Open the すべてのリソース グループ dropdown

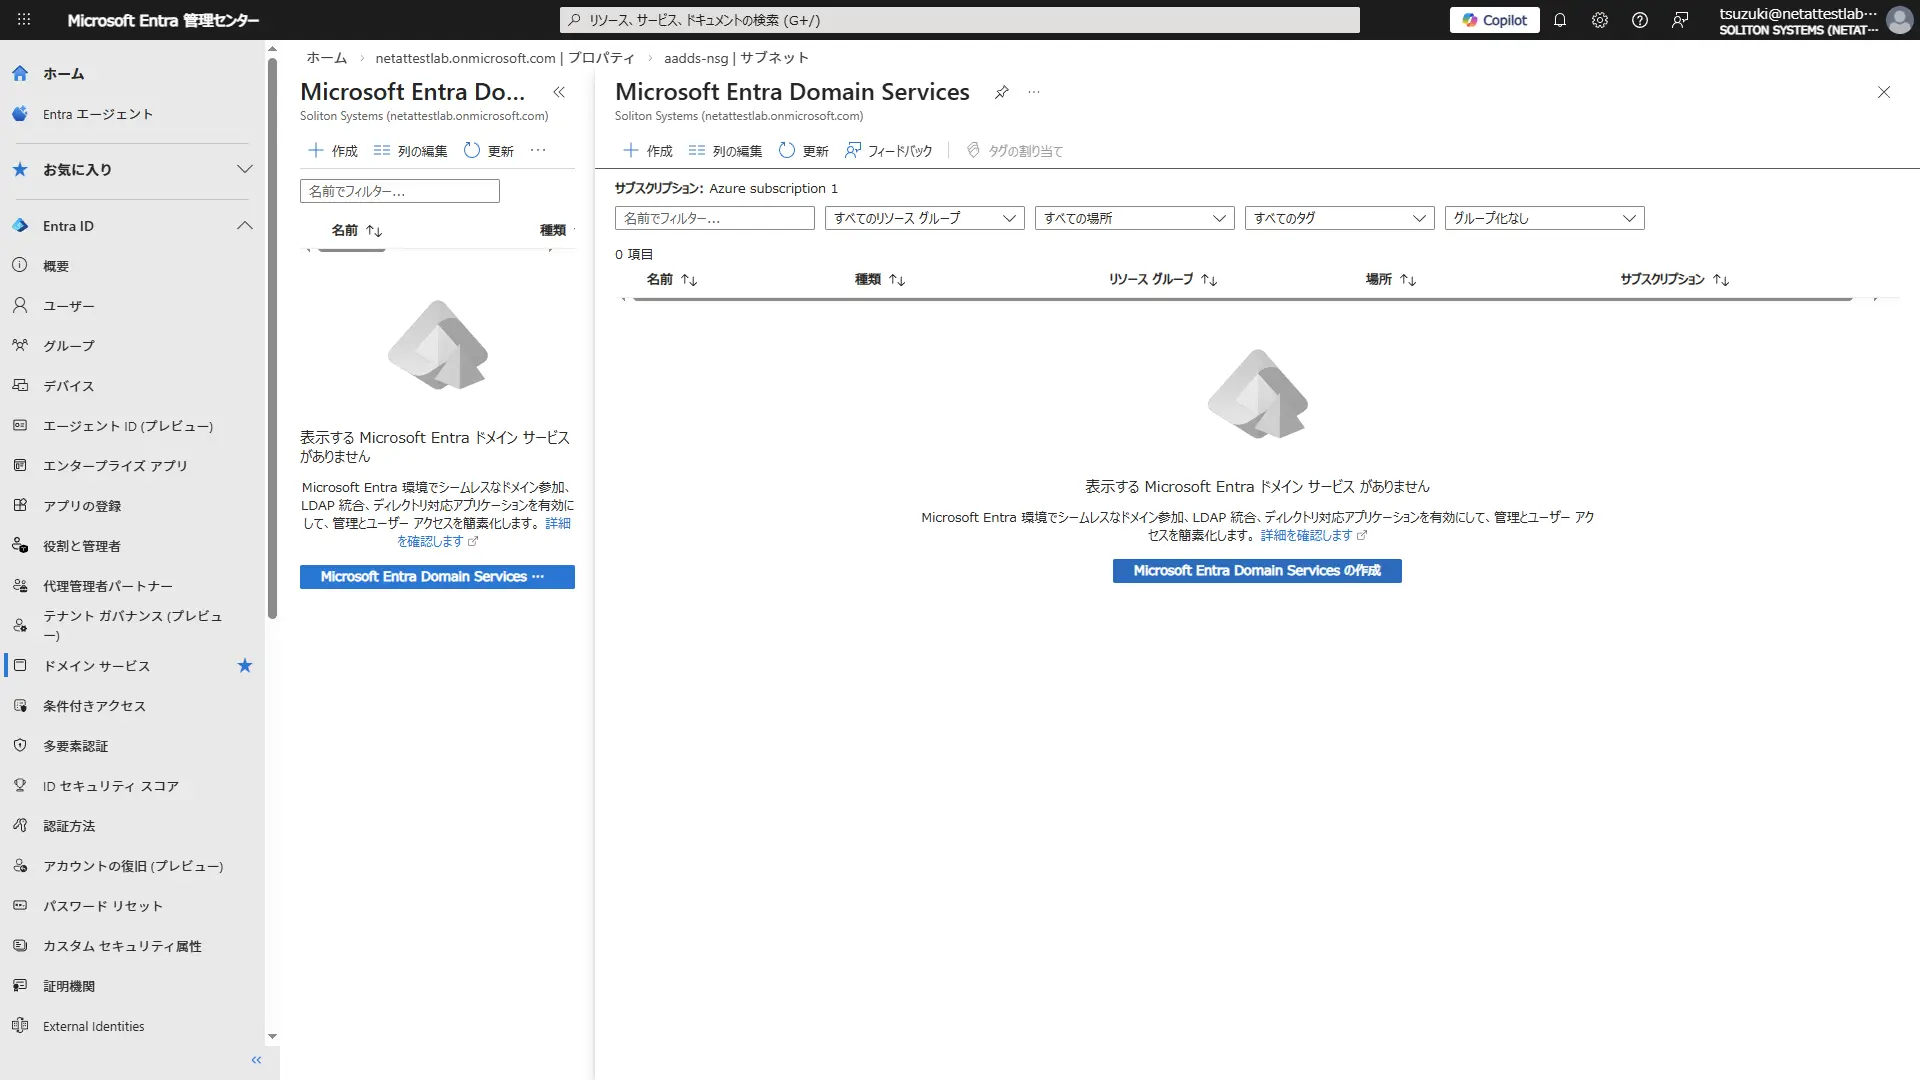coord(924,218)
